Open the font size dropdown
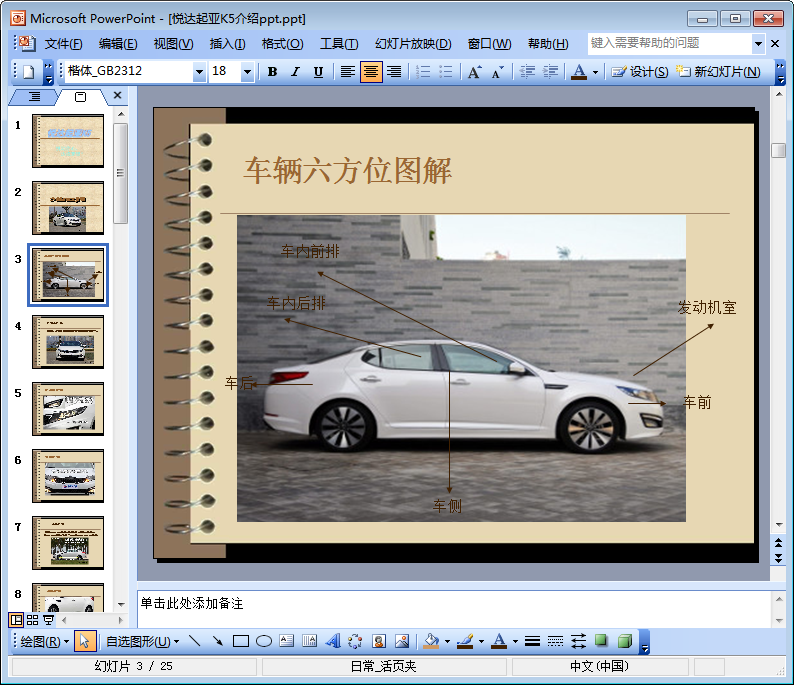The height and width of the screenshot is (685, 794). click(x=247, y=72)
